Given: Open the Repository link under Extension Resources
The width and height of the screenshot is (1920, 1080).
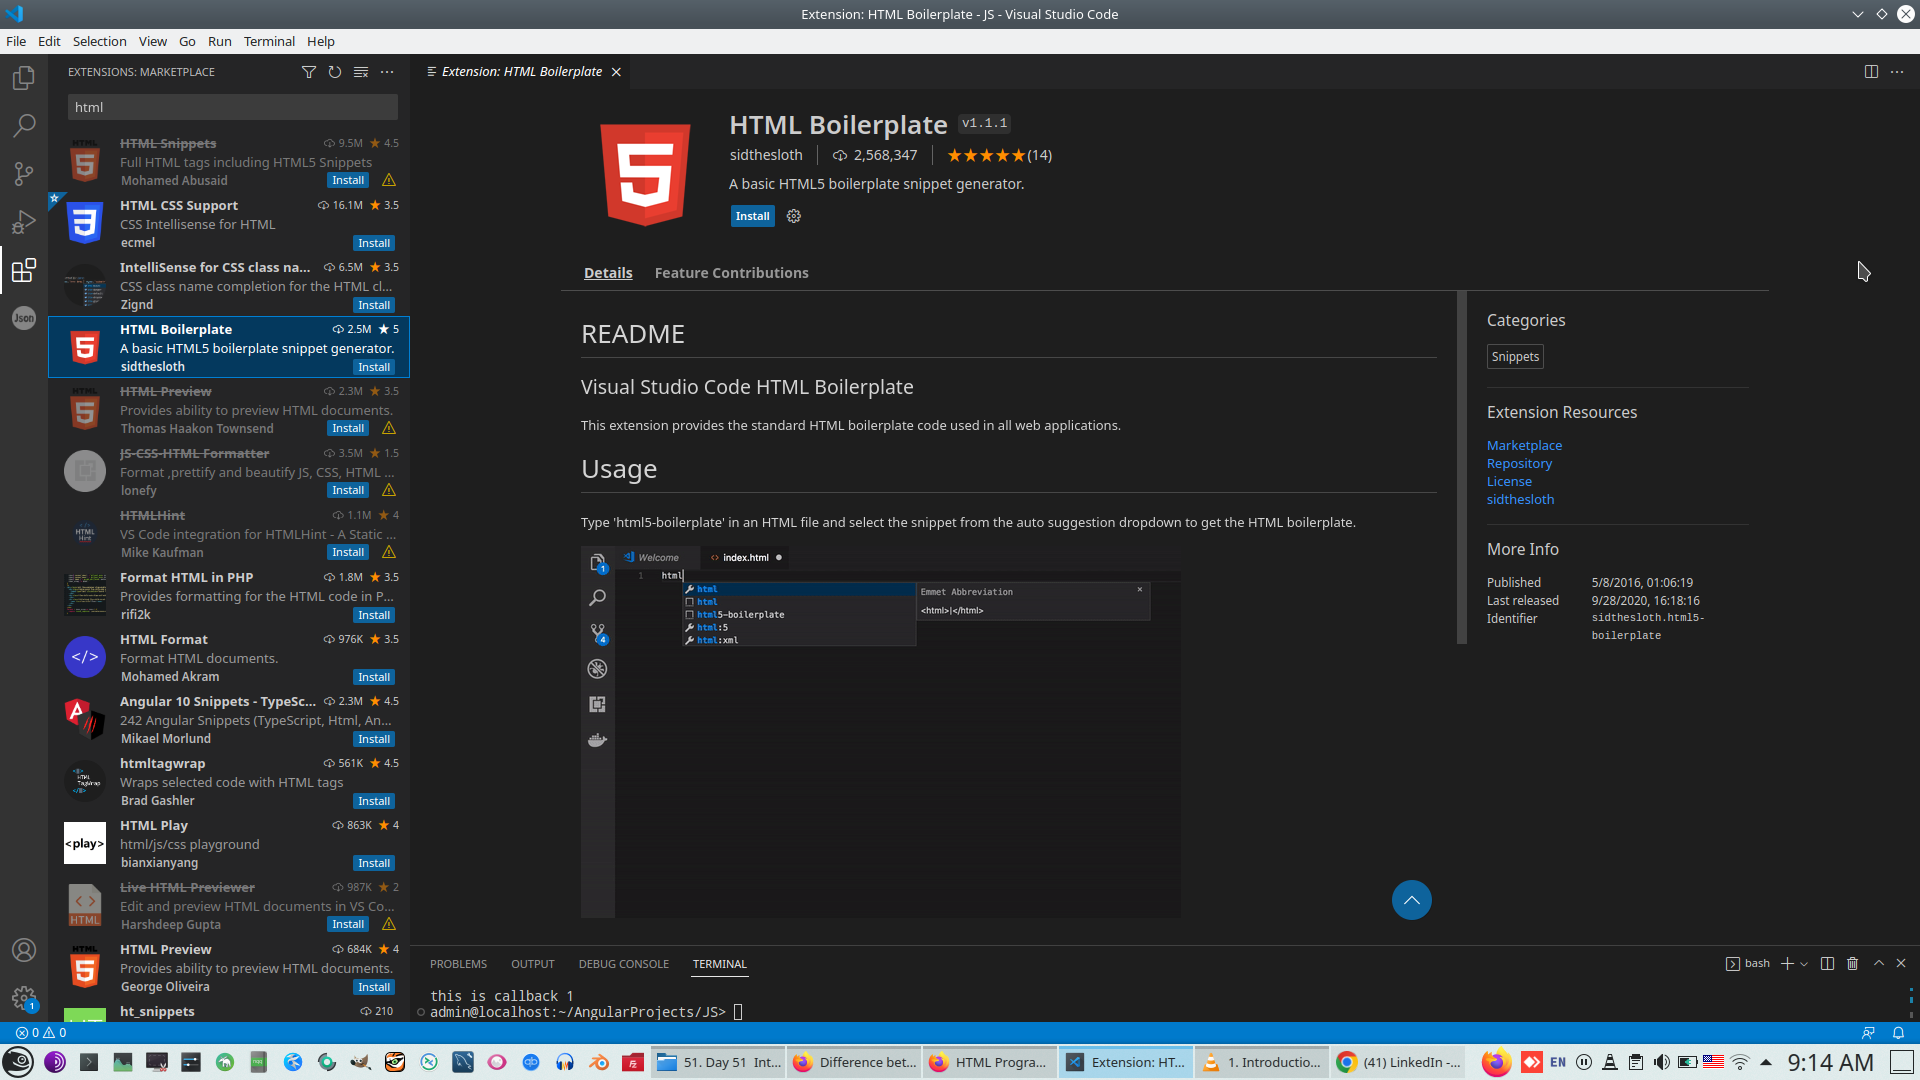Looking at the screenshot, I should pyautogui.click(x=1519, y=464).
